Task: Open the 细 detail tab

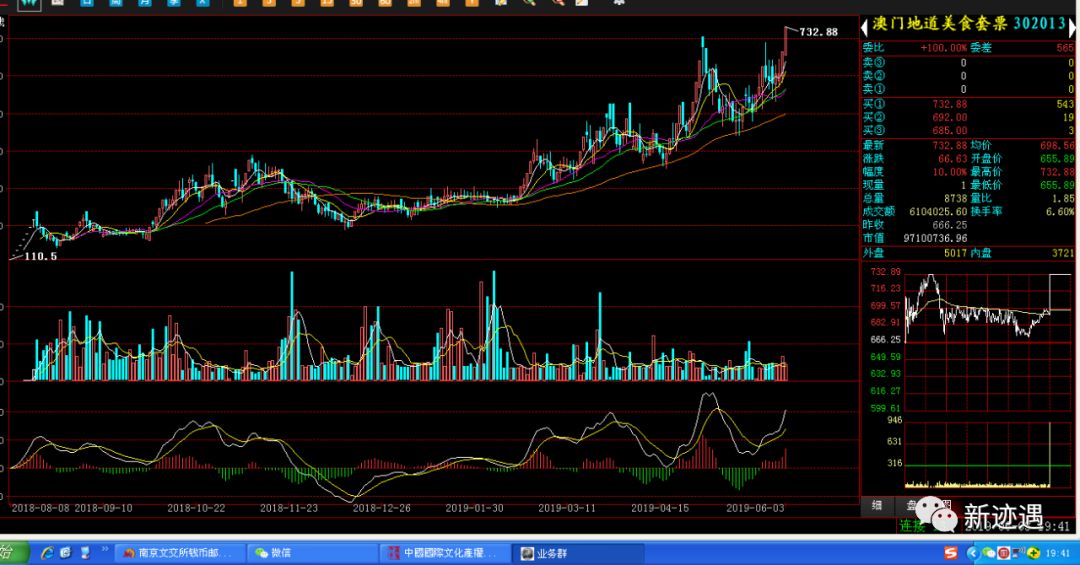Action: [877, 506]
